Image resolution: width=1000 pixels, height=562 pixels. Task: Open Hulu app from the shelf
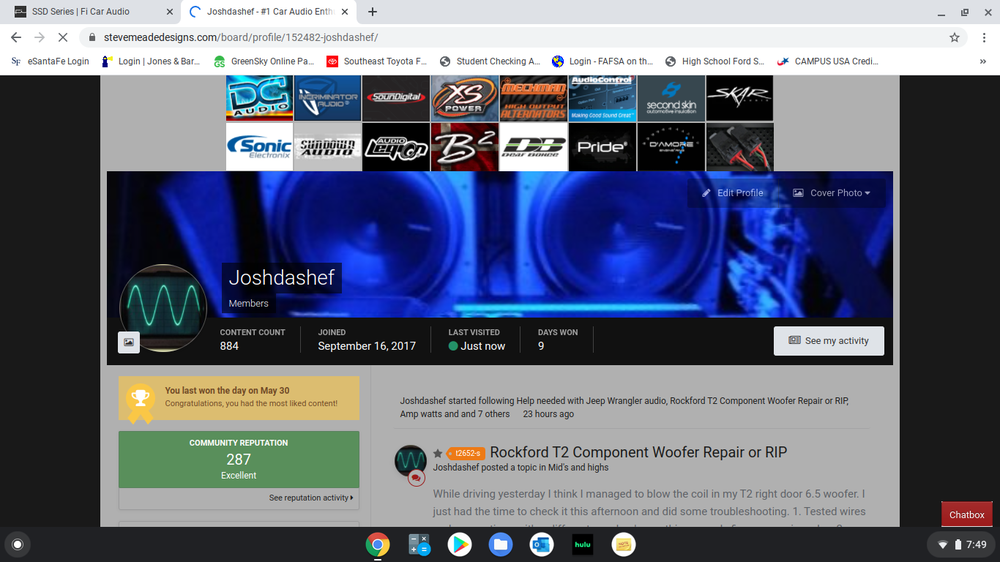point(582,545)
